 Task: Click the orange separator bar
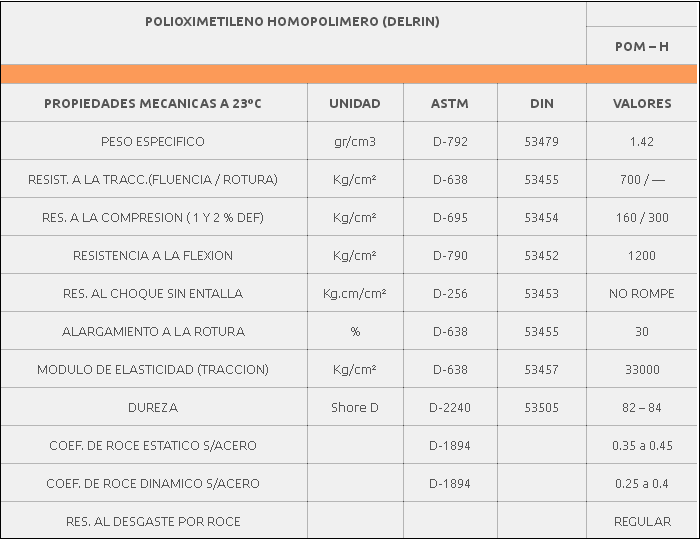(x=349, y=74)
